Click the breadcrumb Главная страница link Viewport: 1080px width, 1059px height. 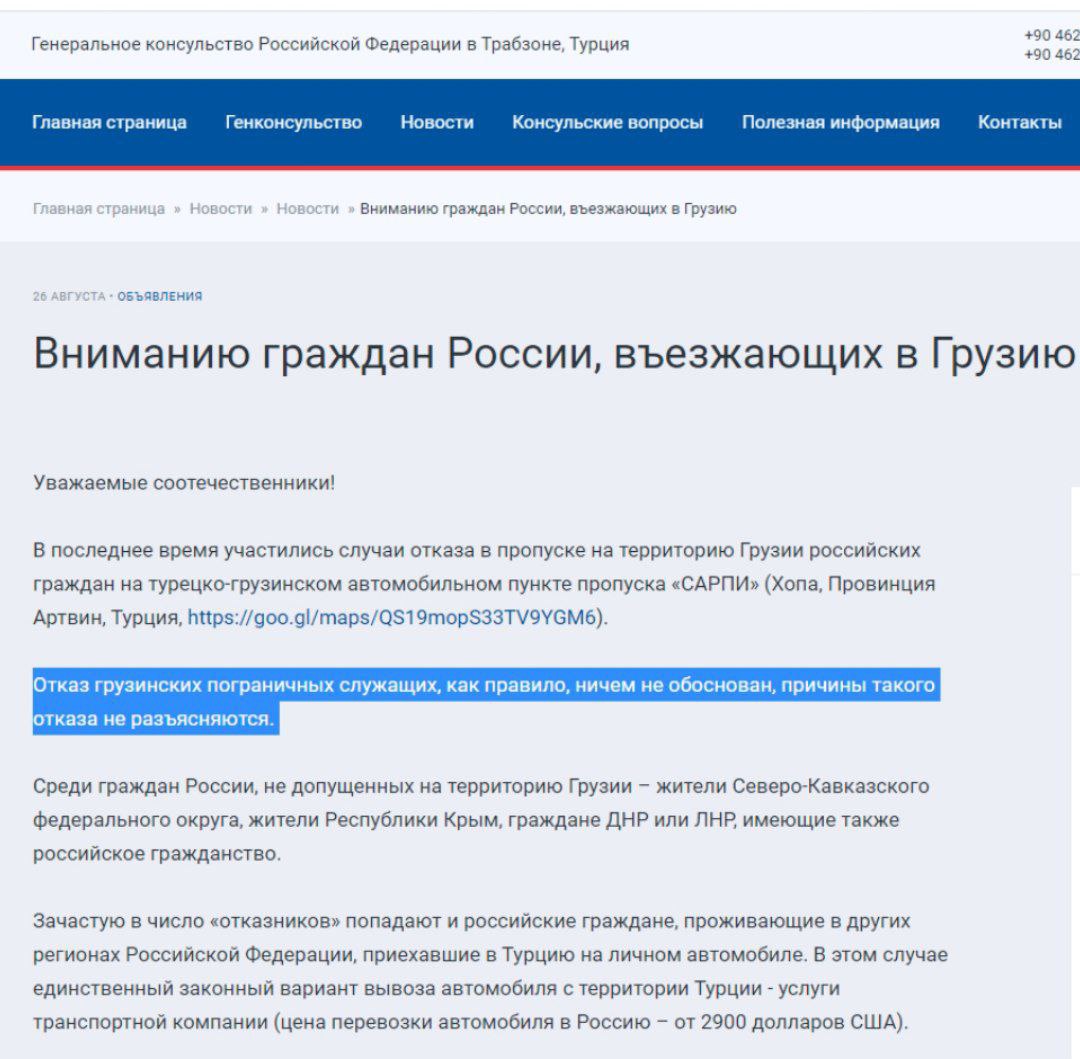point(98,209)
